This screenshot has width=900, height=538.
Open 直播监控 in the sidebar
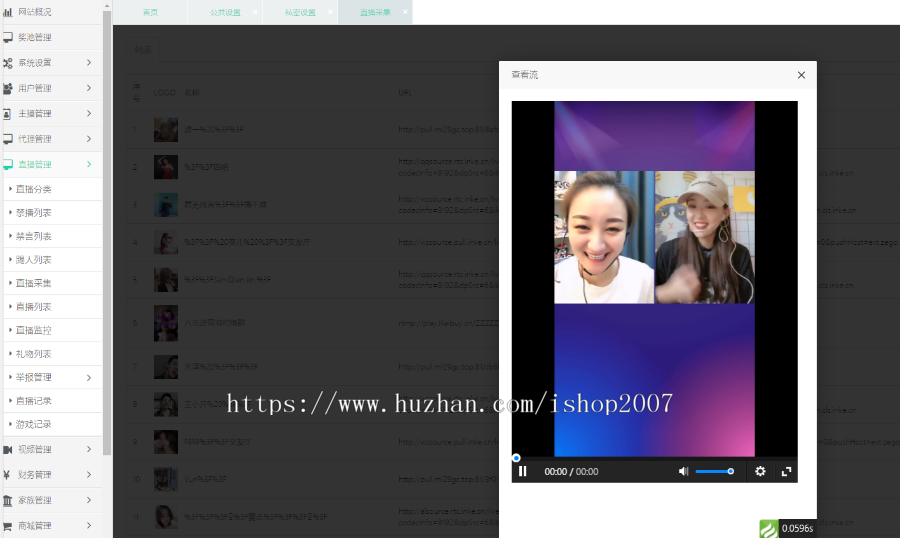[34, 330]
